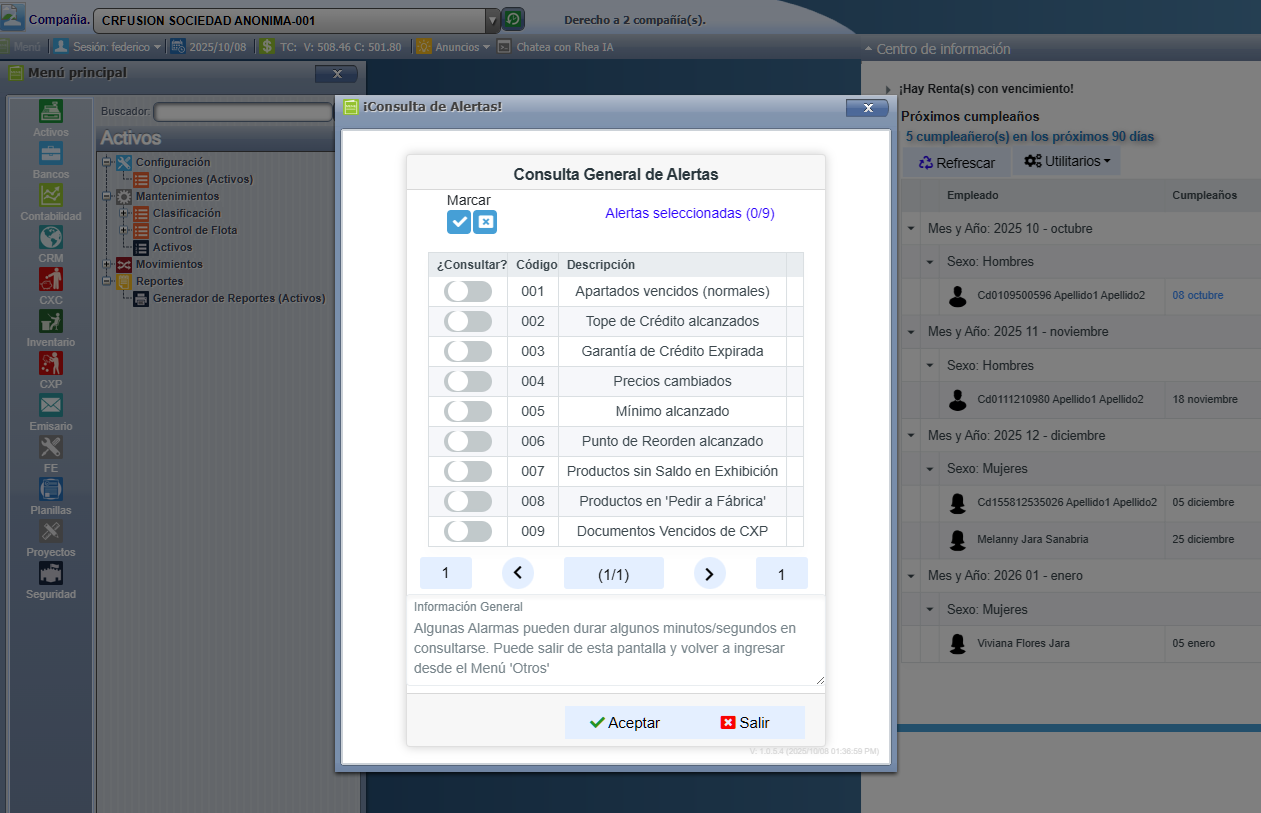Select the Planillas sidebar icon
The width and height of the screenshot is (1261, 813).
(50, 489)
